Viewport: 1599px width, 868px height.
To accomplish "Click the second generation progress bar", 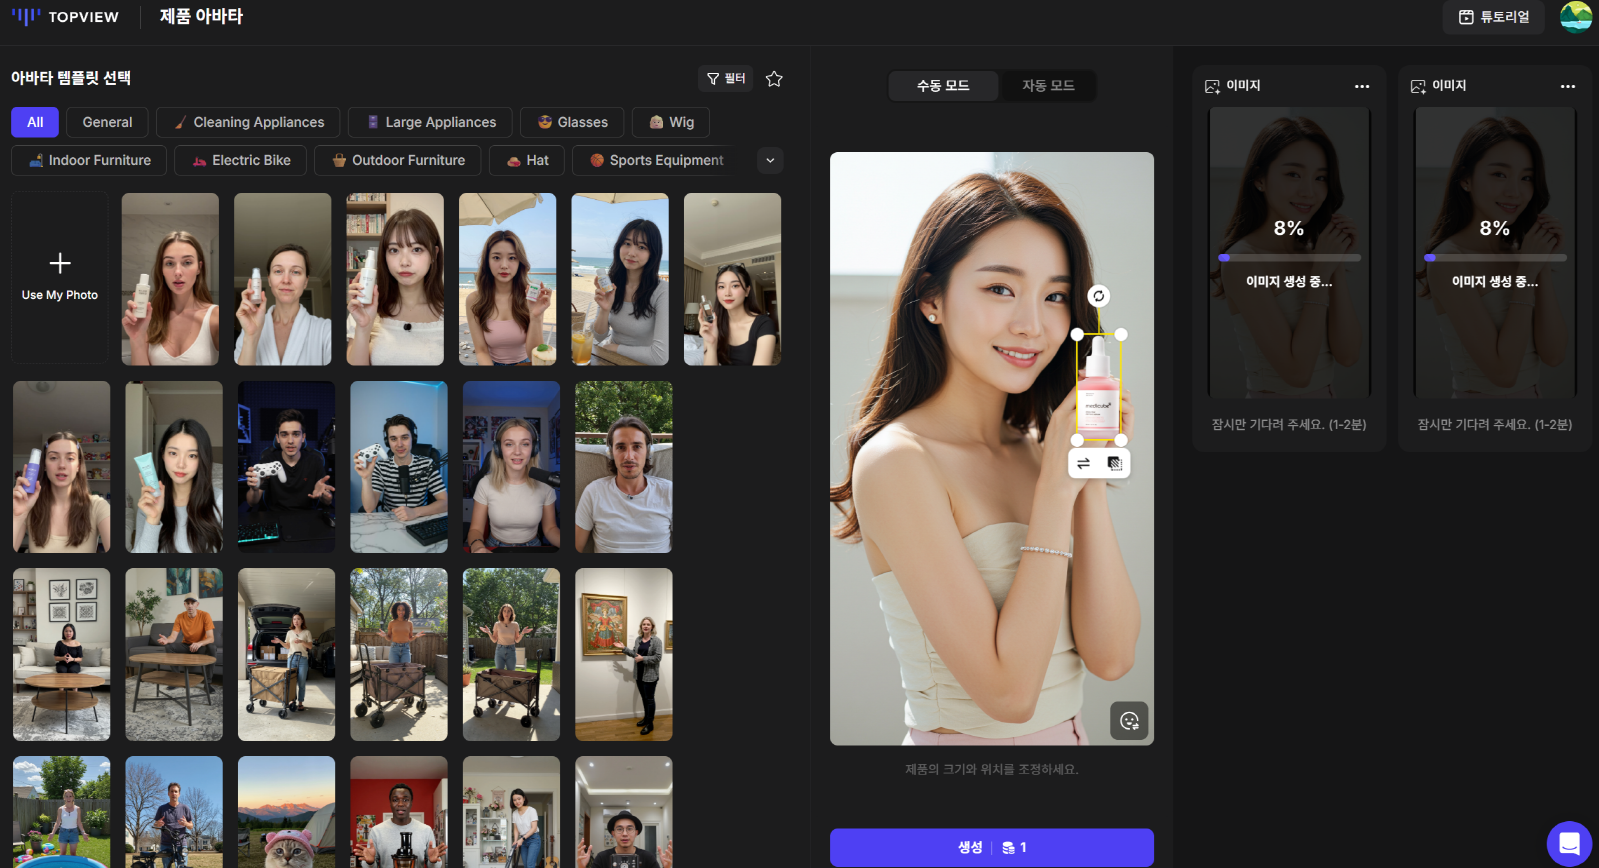I will tap(1495, 257).
